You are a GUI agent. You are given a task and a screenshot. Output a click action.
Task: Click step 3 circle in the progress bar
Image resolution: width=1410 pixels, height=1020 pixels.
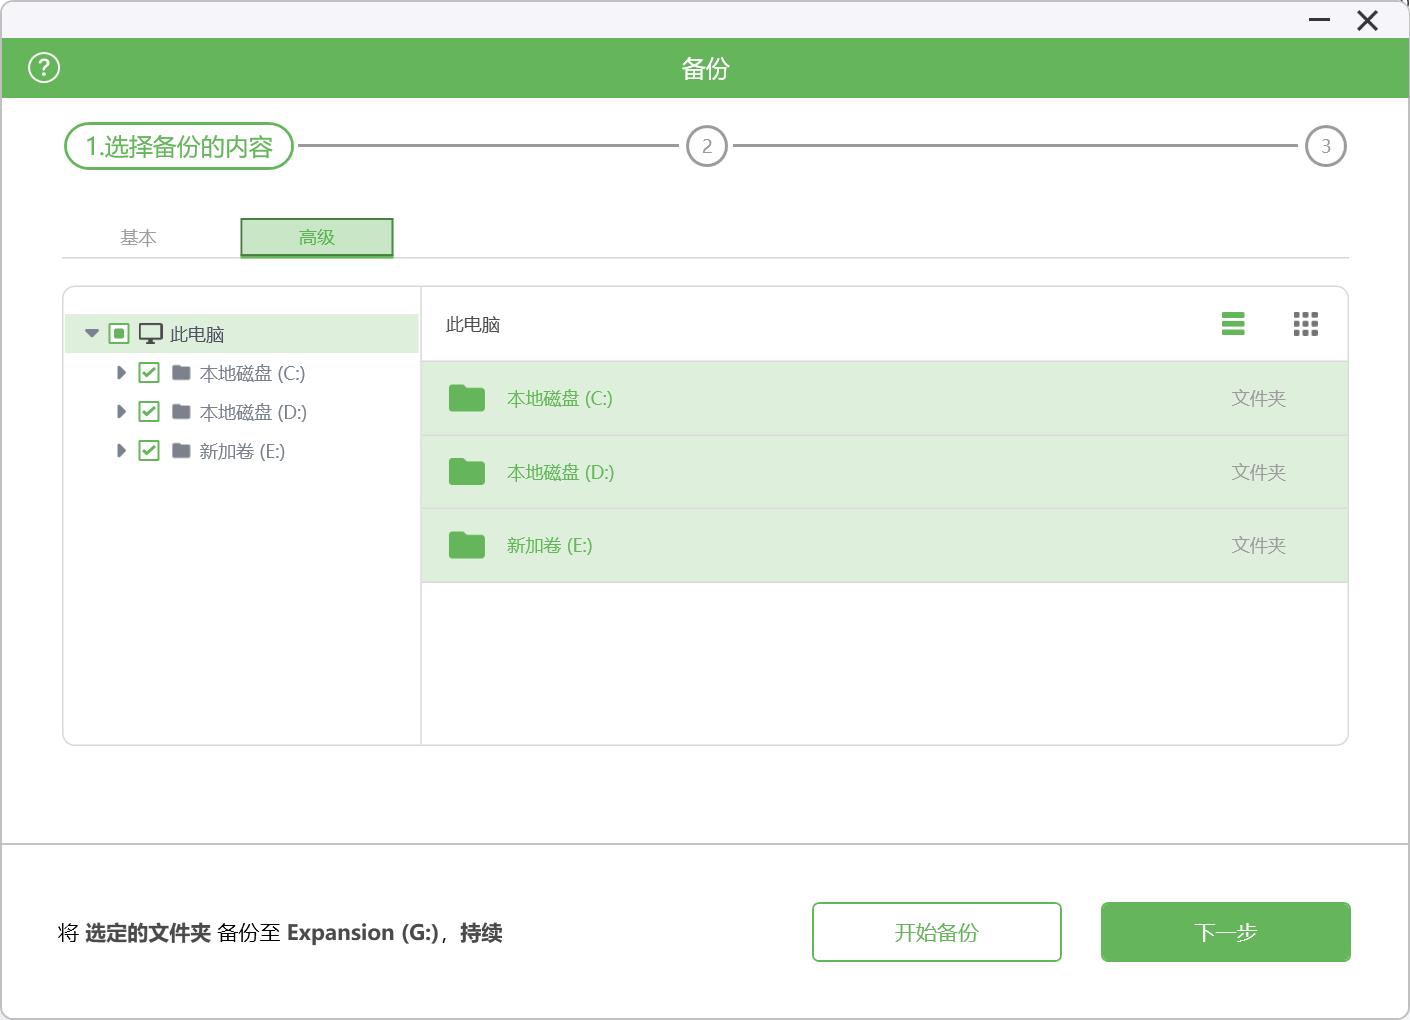tap(1325, 146)
